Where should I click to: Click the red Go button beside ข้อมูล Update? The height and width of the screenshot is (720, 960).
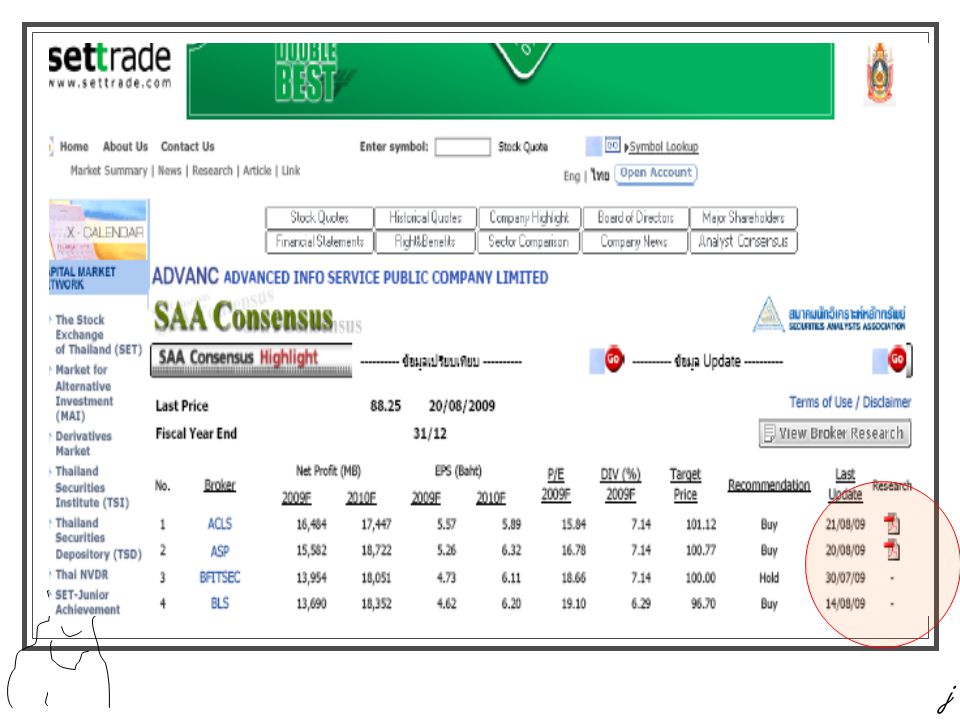point(897,359)
